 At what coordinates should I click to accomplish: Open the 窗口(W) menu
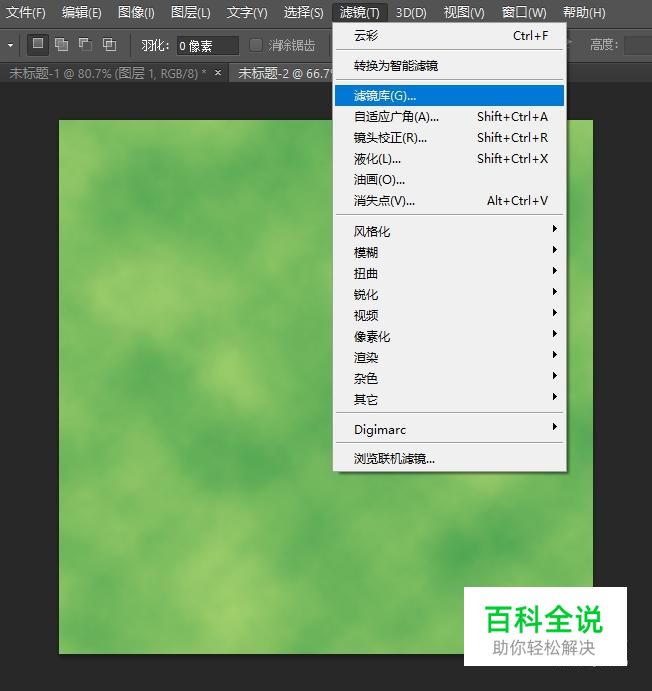[524, 12]
